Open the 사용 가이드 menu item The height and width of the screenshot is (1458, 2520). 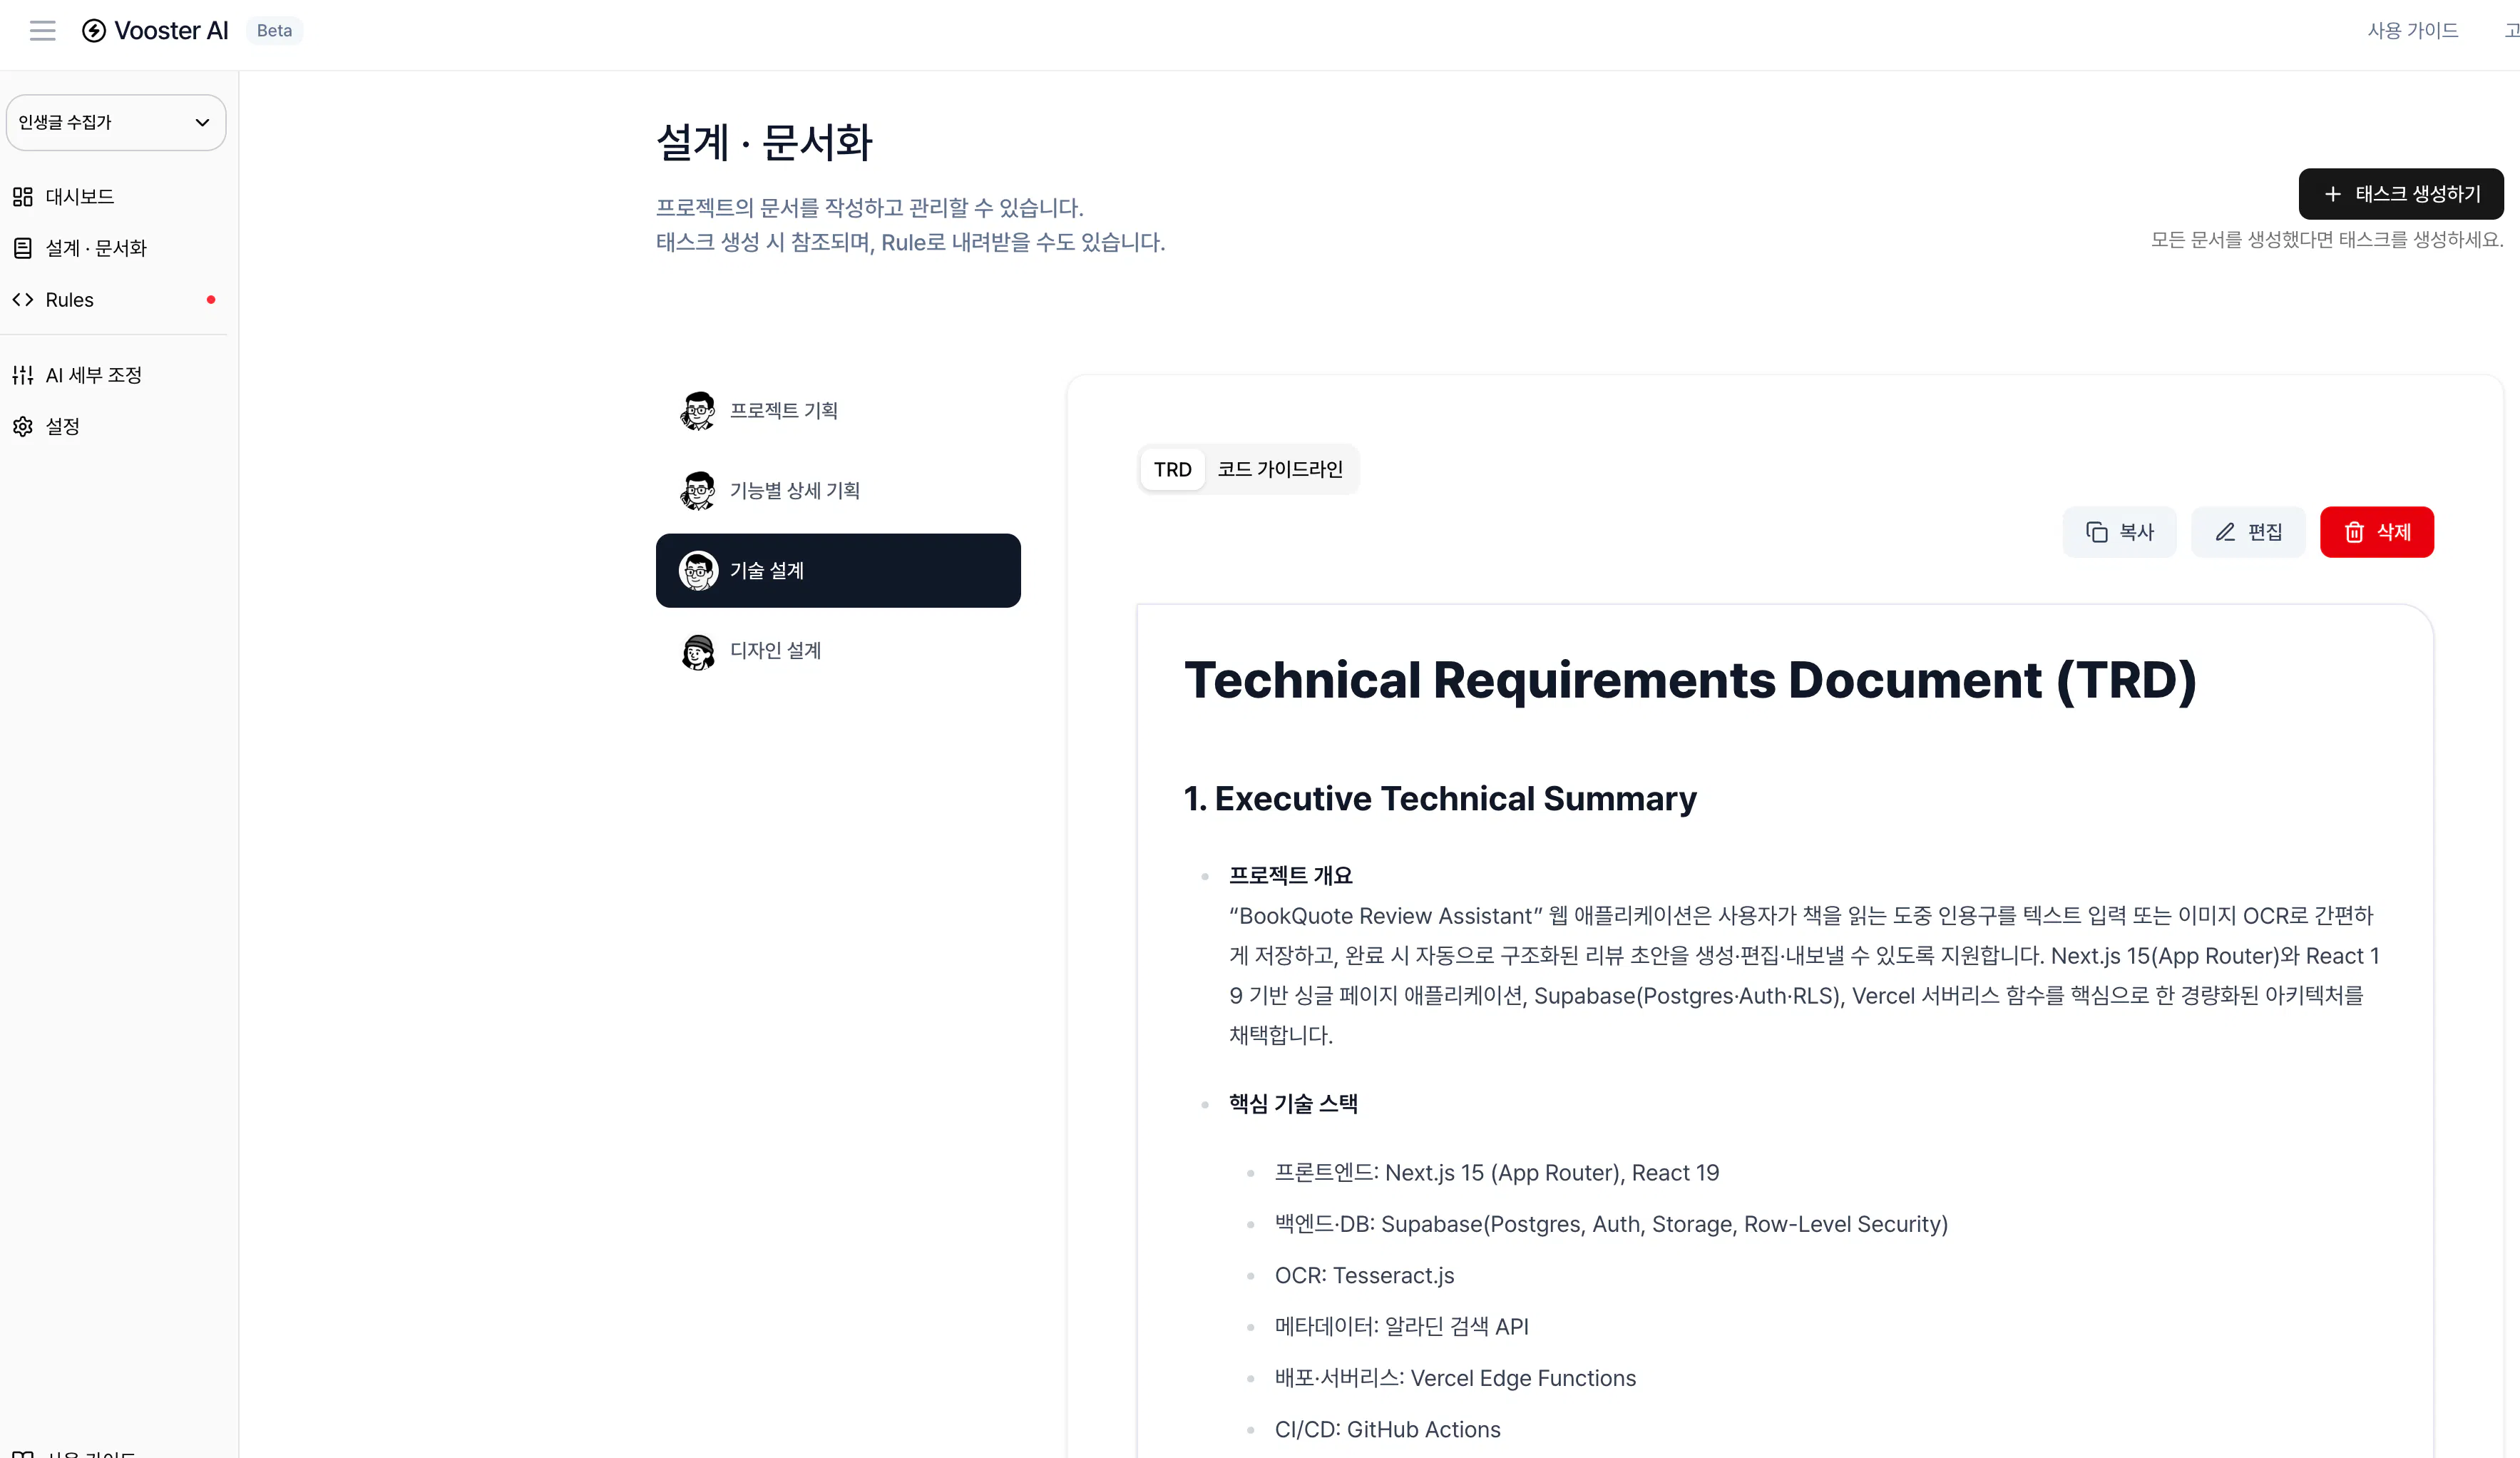click(2414, 30)
